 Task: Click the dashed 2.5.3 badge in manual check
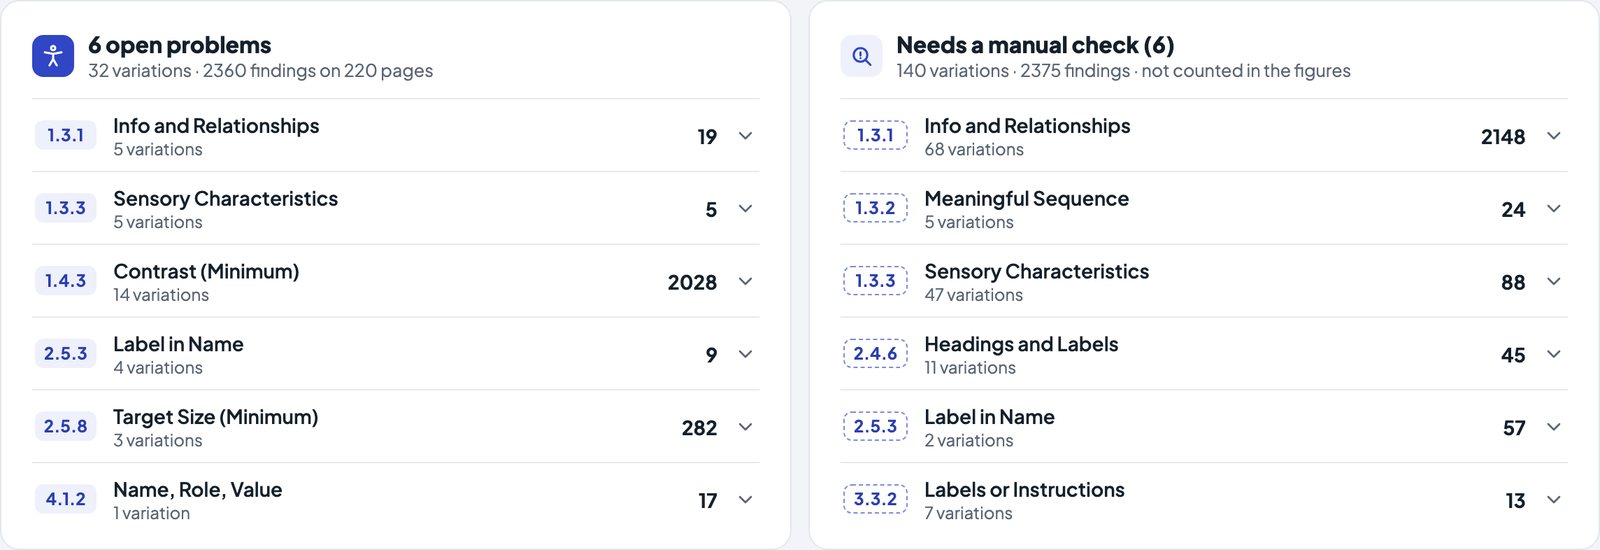pos(875,426)
